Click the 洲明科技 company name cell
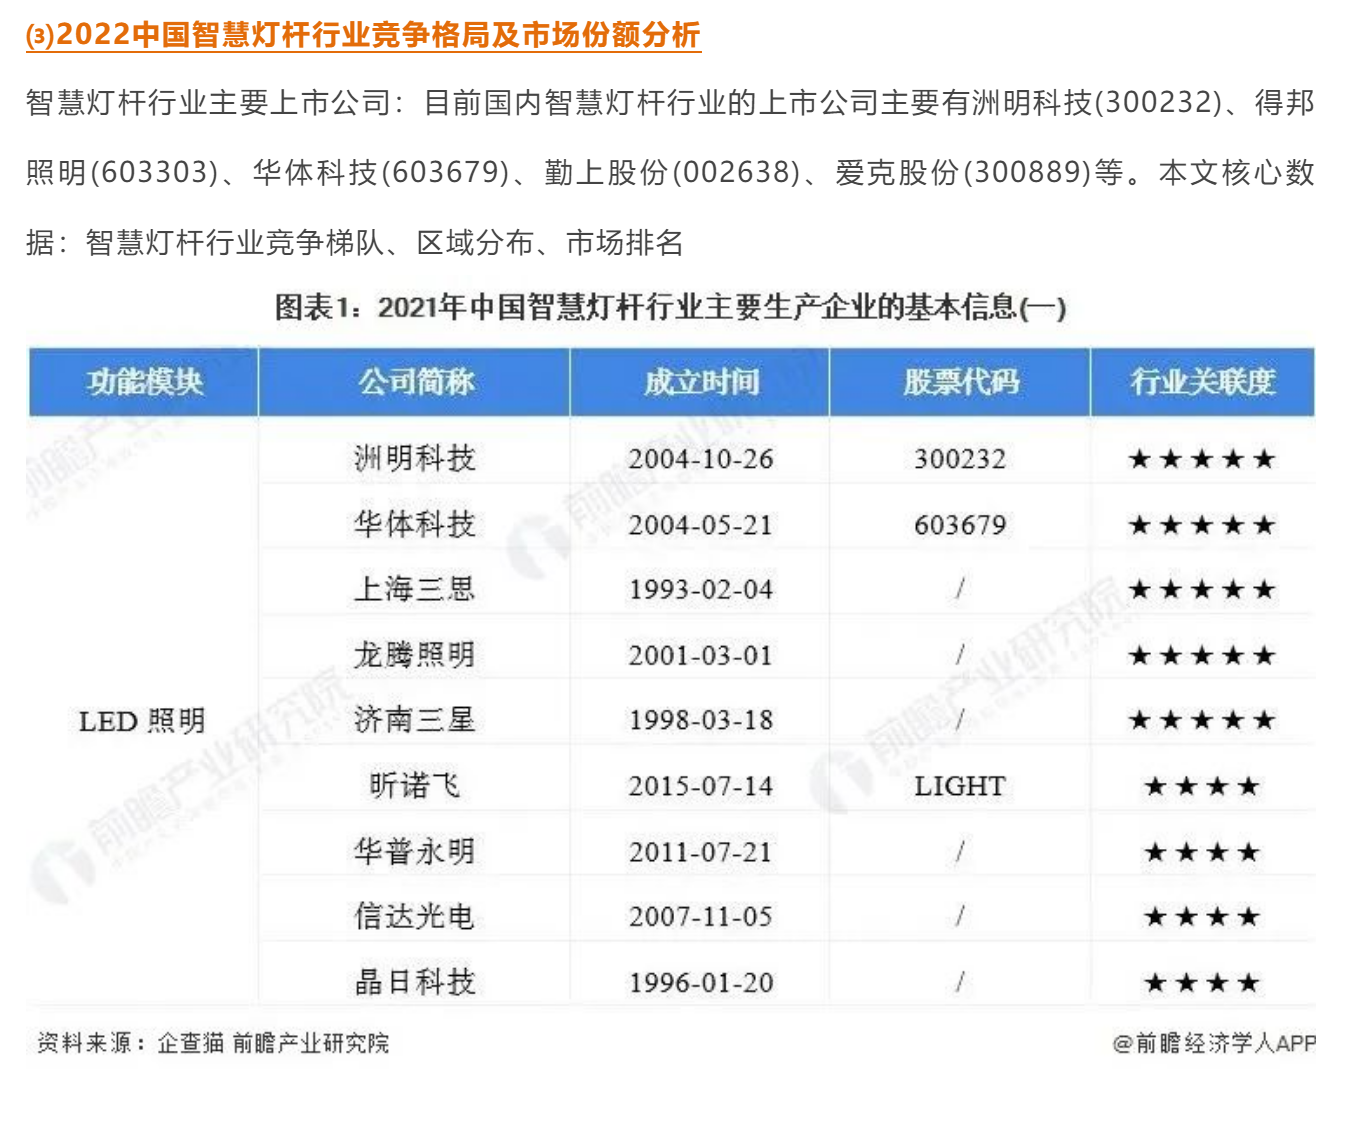The width and height of the screenshot is (1370, 1137). pos(415,459)
